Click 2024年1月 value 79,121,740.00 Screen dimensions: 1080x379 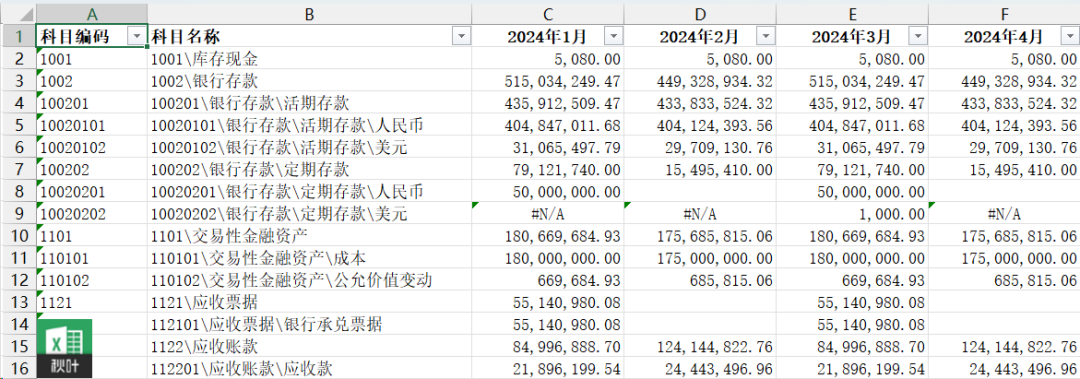tap(548, 170)
